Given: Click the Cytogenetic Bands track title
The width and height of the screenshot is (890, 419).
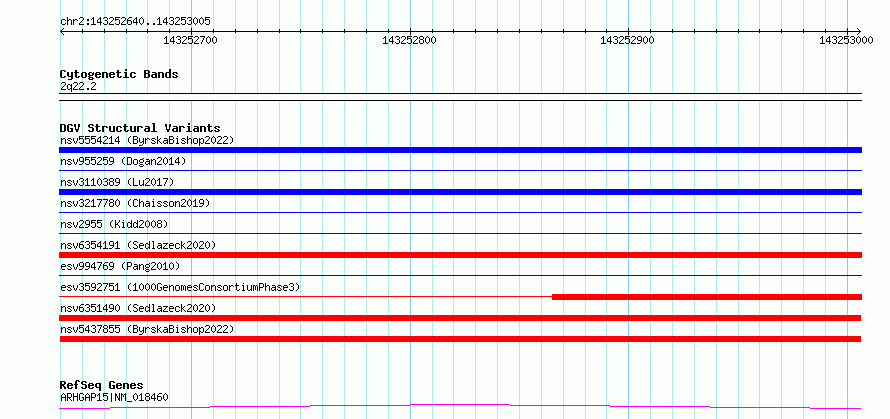Looking at the screenshot, I should coord(119,74).
